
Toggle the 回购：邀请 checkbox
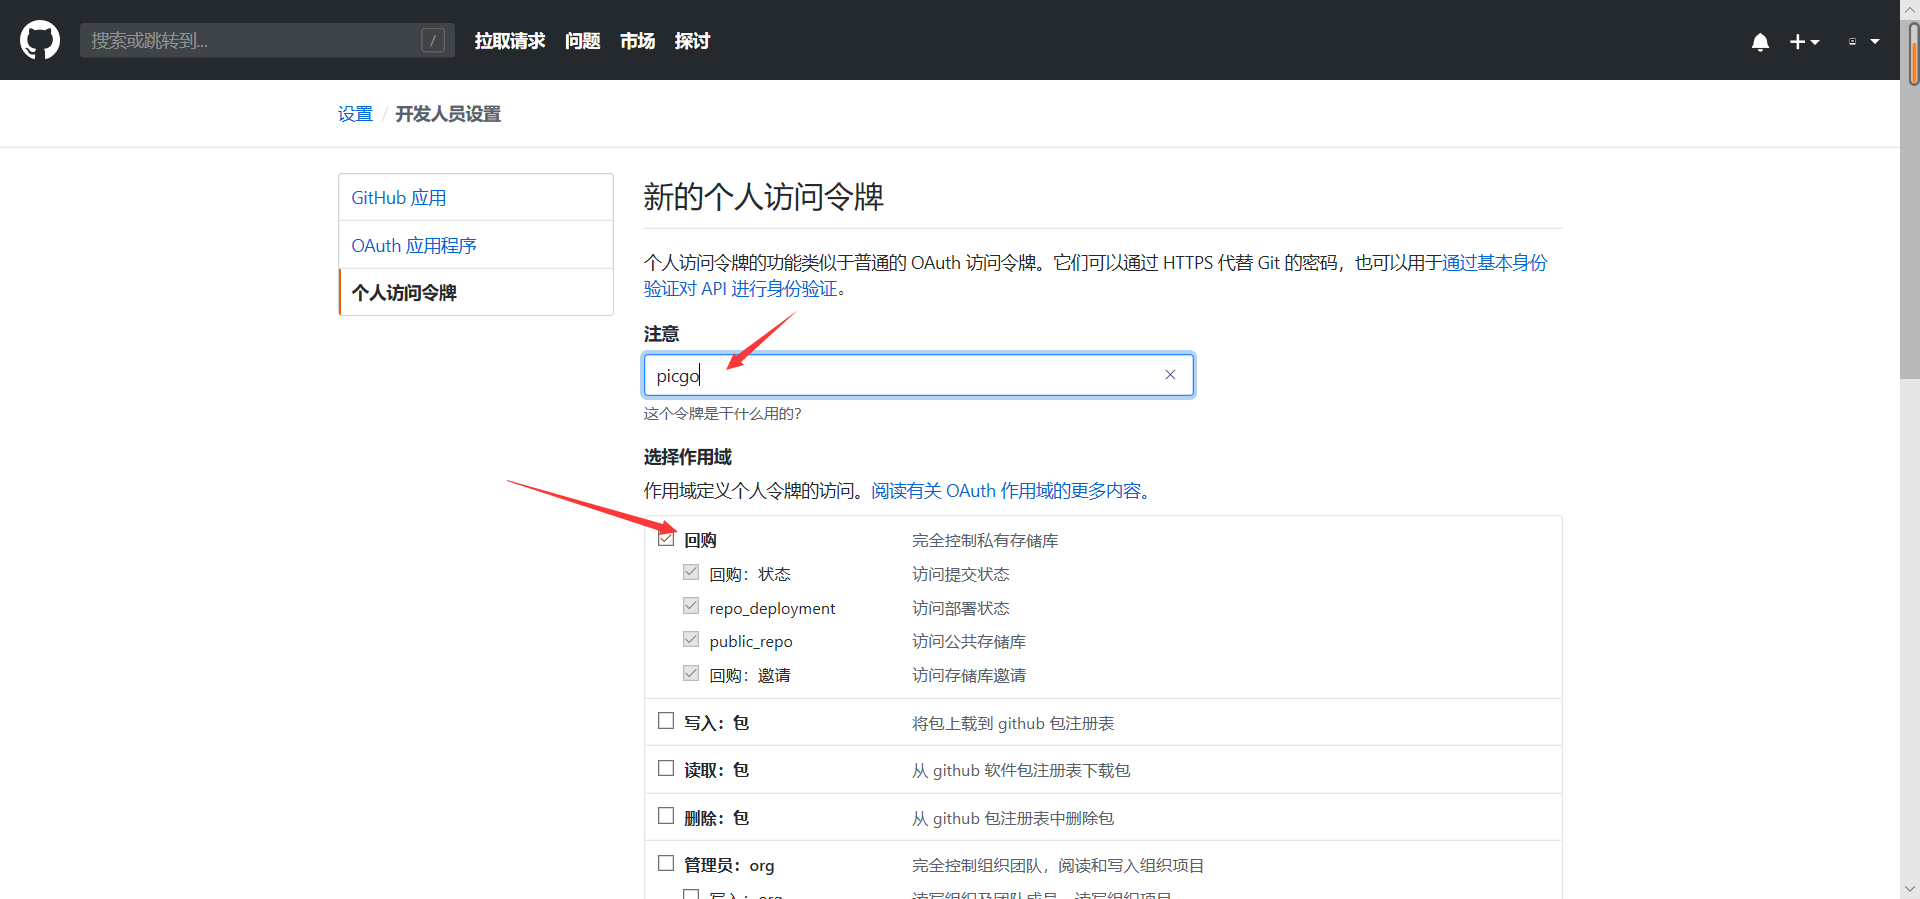[691, 673]
